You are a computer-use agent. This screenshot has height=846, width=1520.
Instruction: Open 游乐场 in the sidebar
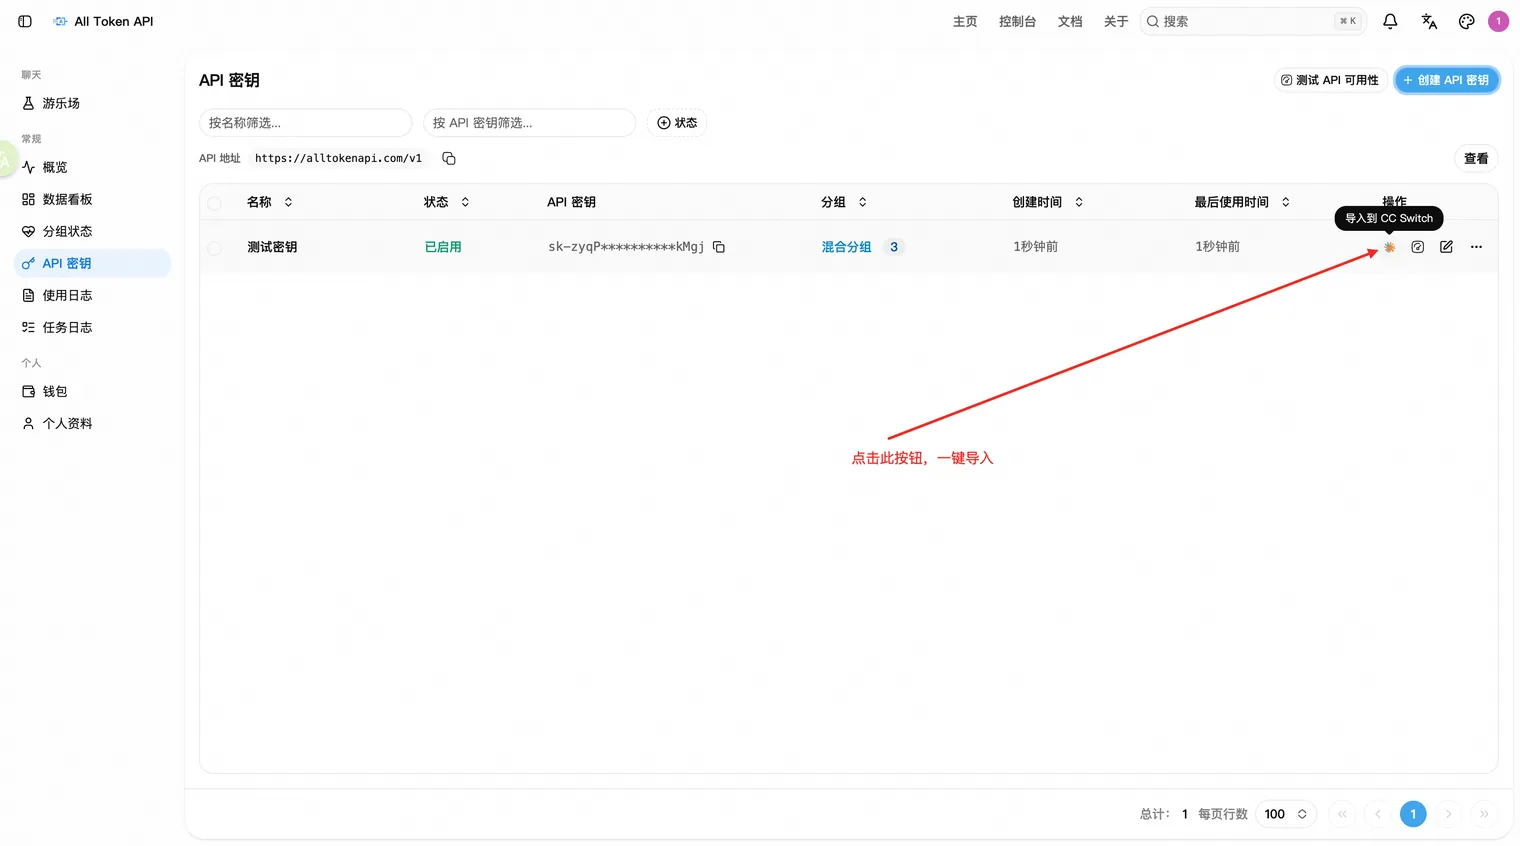click(x=93, y=103)
